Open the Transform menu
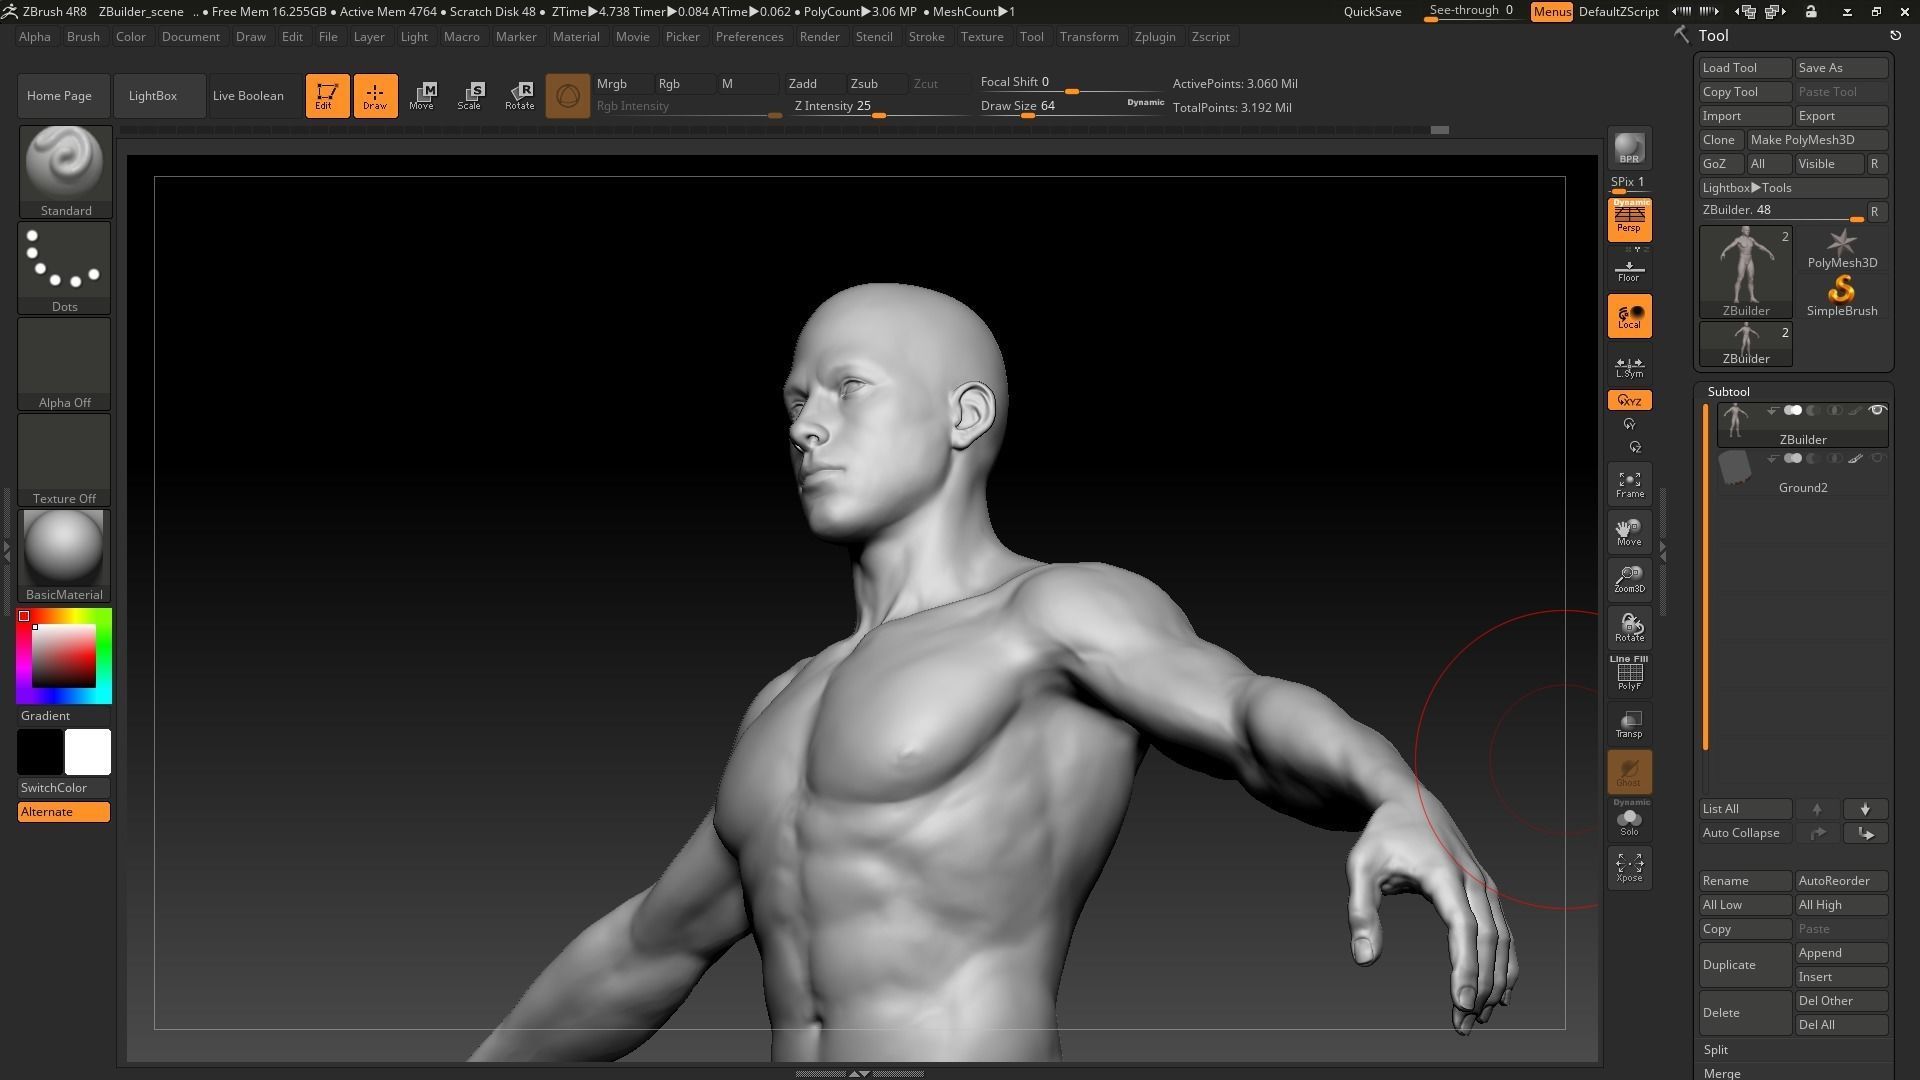 pyautogui.click(x=1089, y=37)
